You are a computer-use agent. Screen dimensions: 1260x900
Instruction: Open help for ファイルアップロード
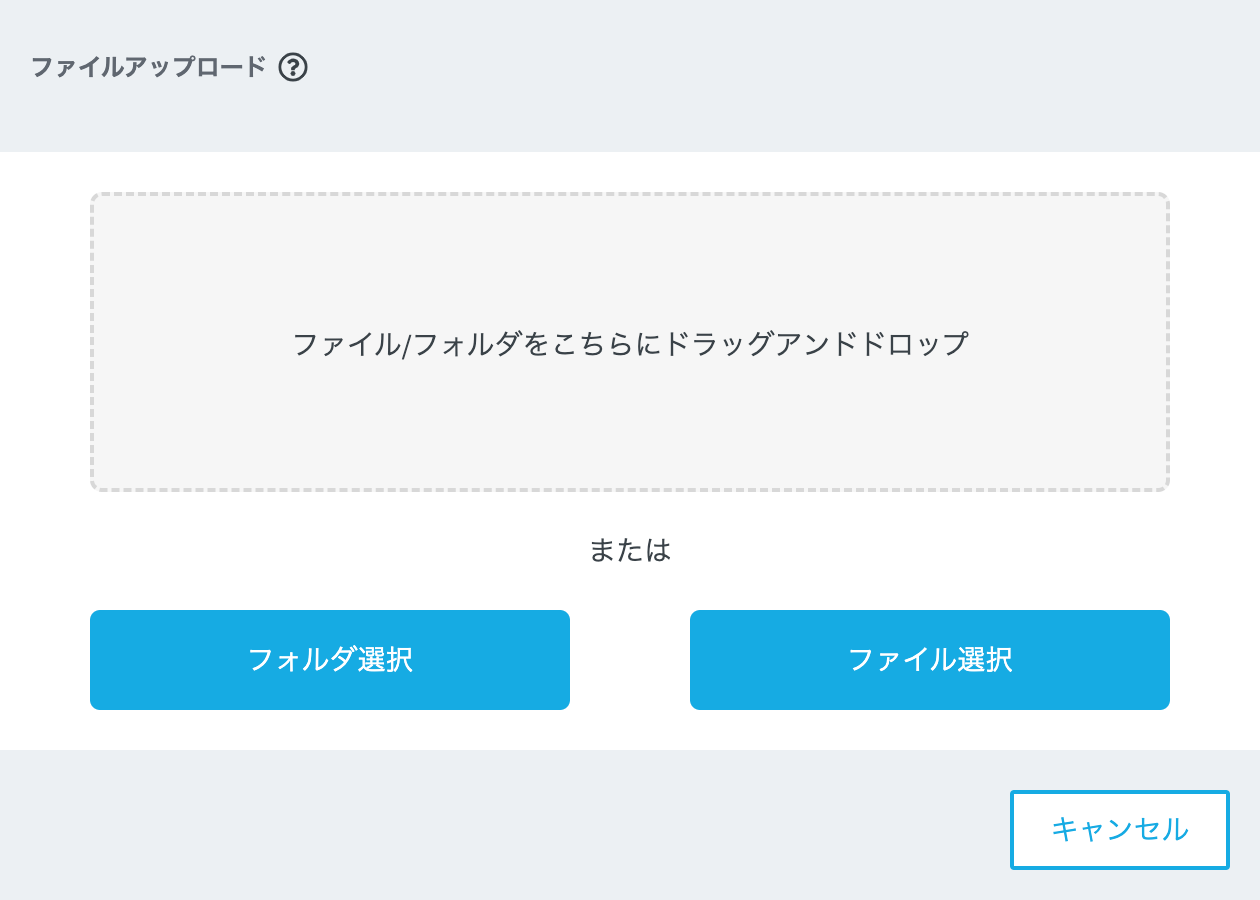tap(293, 68)
